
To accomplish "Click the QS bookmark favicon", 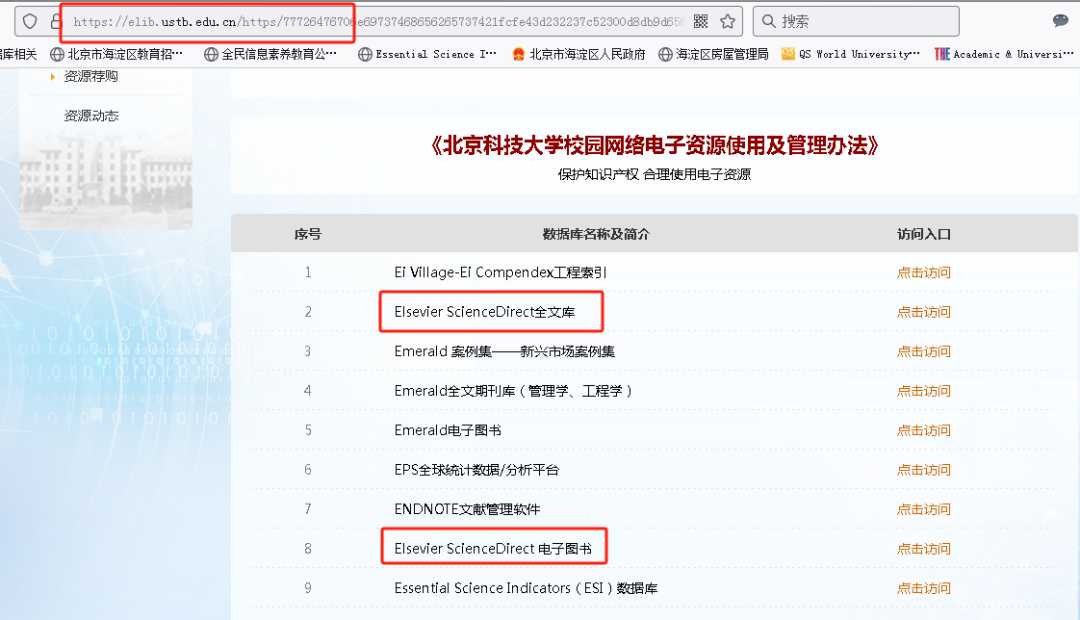I will 788,54.
